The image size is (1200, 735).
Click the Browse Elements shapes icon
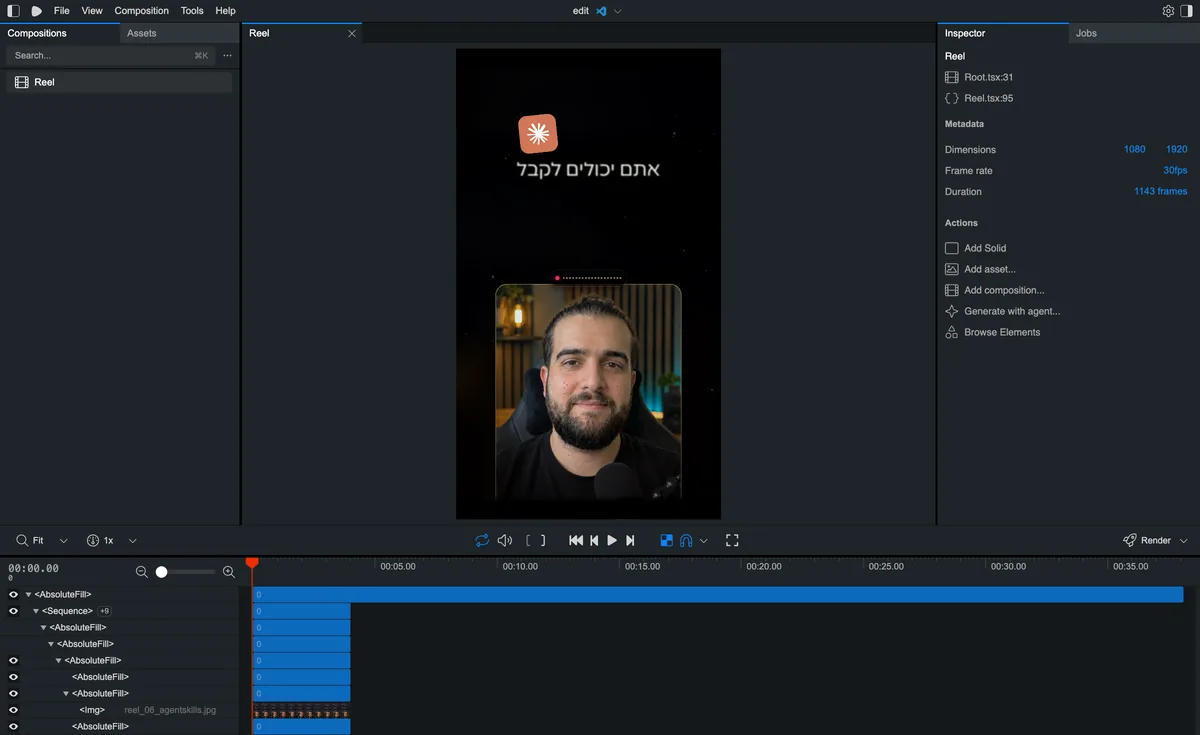952,332
